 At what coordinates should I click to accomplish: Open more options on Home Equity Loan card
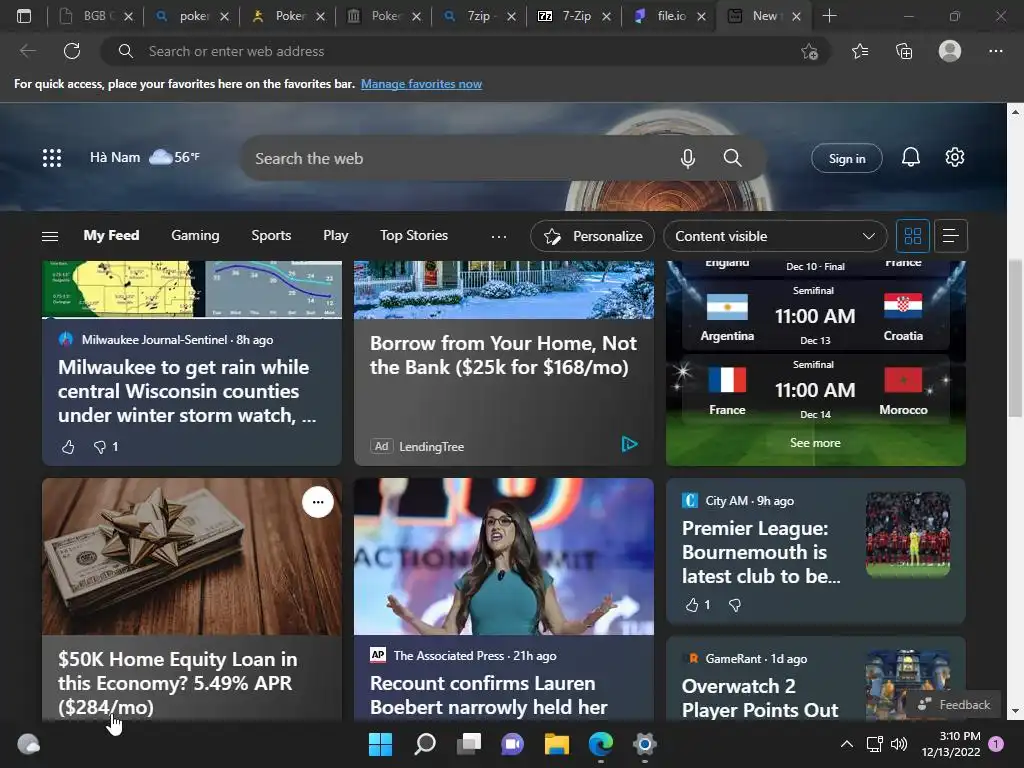tap(318, 502)
